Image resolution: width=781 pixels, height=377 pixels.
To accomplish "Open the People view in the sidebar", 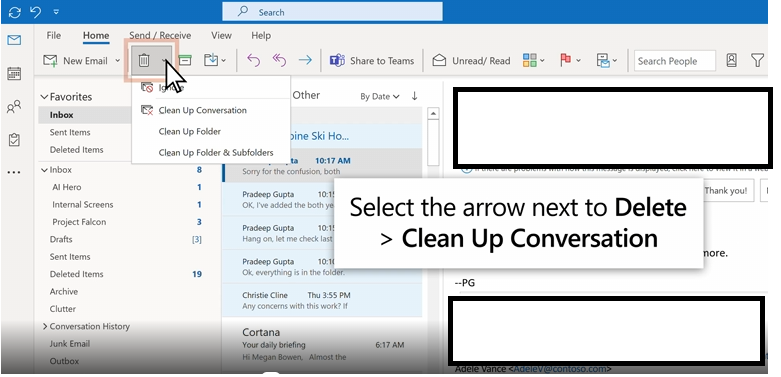I will [x=14, y=106].
